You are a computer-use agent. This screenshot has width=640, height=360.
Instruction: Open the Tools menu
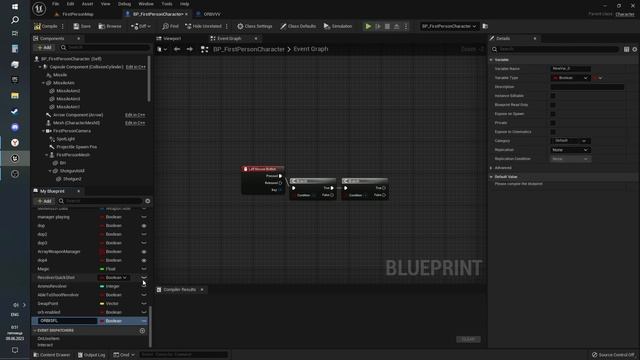coord(167,4)
